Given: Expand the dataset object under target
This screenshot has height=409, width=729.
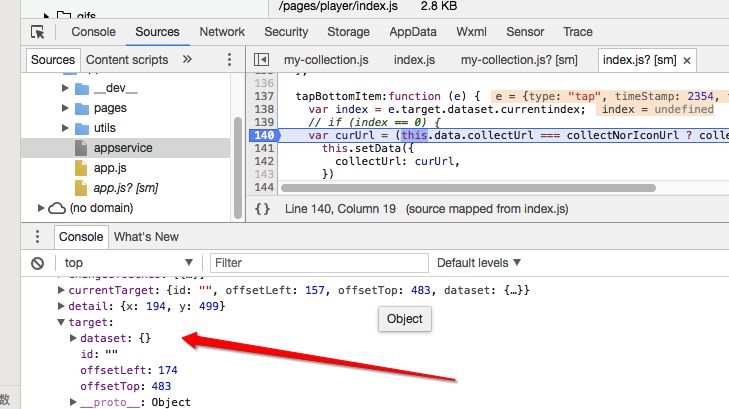Looking at the screenshot, I should pyautogui.click(x=73, y=338).
